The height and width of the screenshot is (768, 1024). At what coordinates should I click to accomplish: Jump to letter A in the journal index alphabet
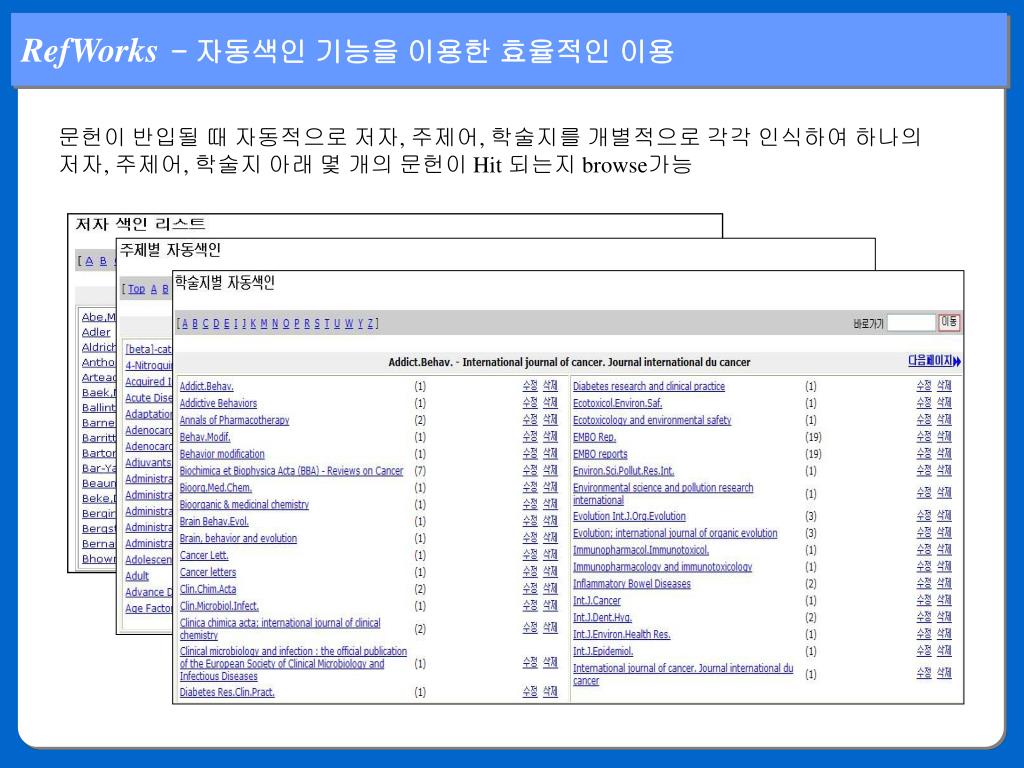click(185, 323)
